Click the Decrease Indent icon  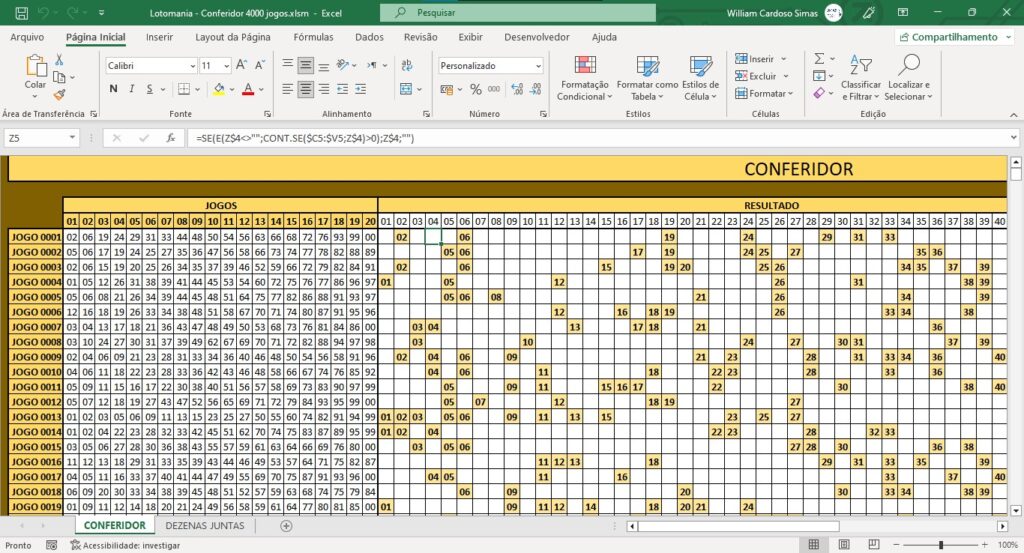[342, 89]
